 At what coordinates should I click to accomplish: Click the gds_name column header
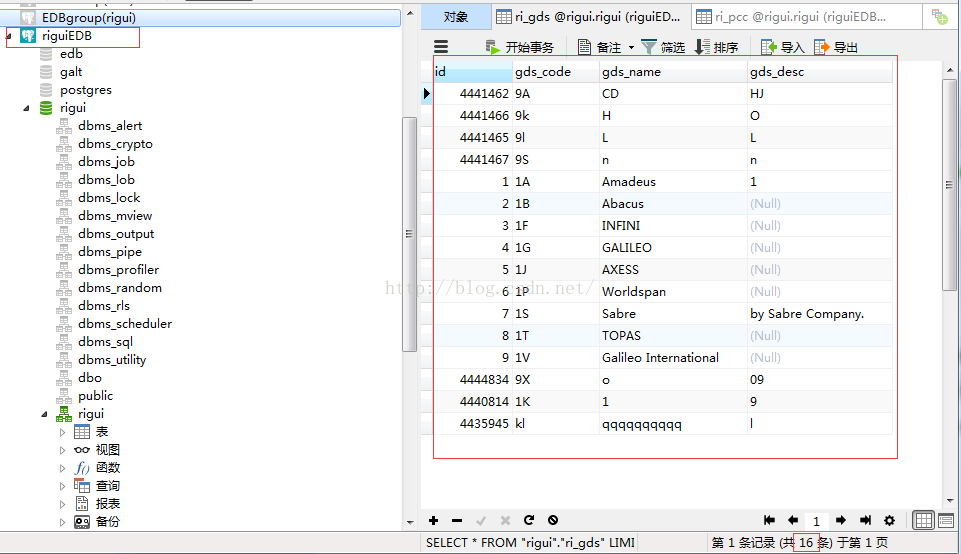(x=673, y=72)
